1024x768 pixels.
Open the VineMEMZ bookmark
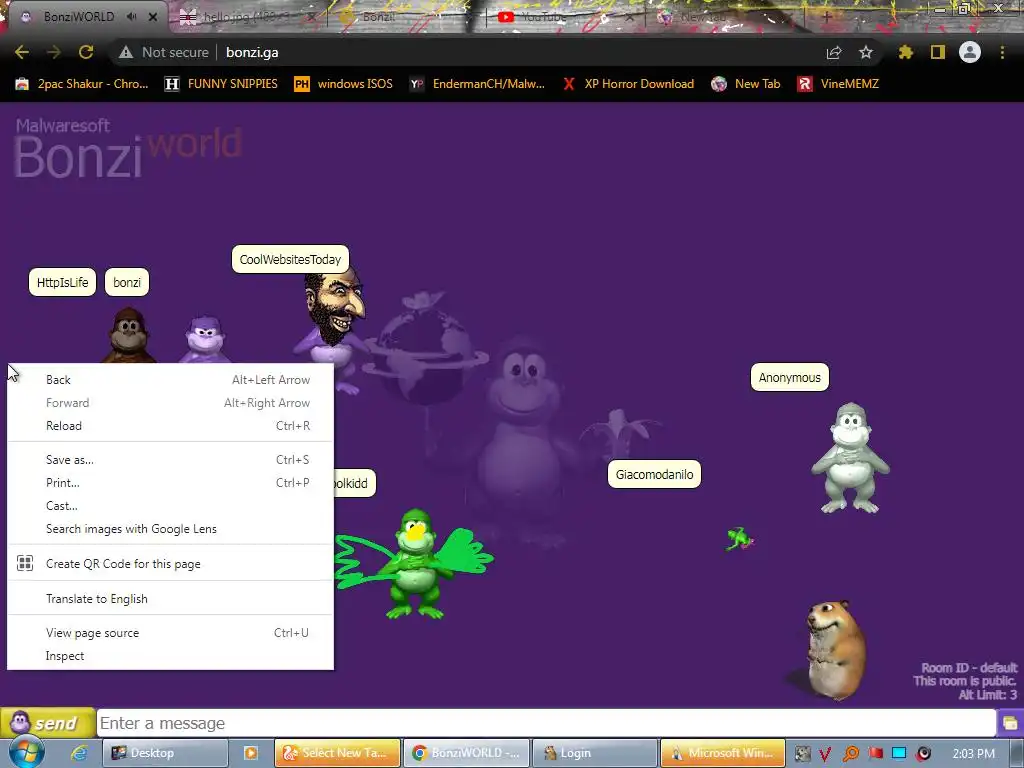(x=838, y=84)
